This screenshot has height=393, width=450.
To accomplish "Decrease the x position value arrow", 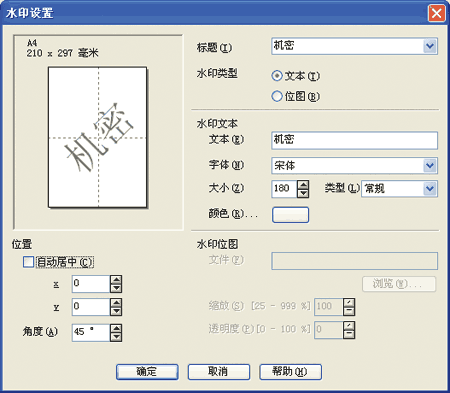I will click(x=116, y=288).
